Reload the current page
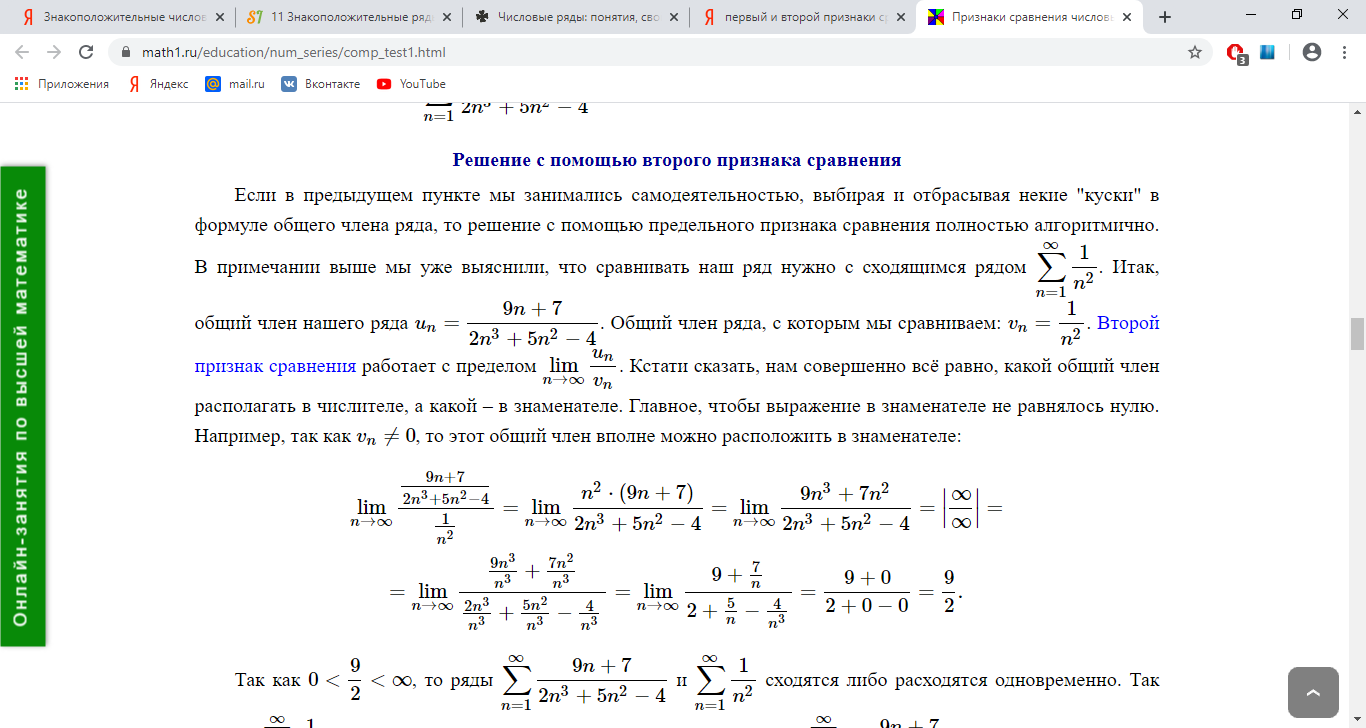Screen dimensions: 1366x728 pyautogui.click(x=86, y=52)
